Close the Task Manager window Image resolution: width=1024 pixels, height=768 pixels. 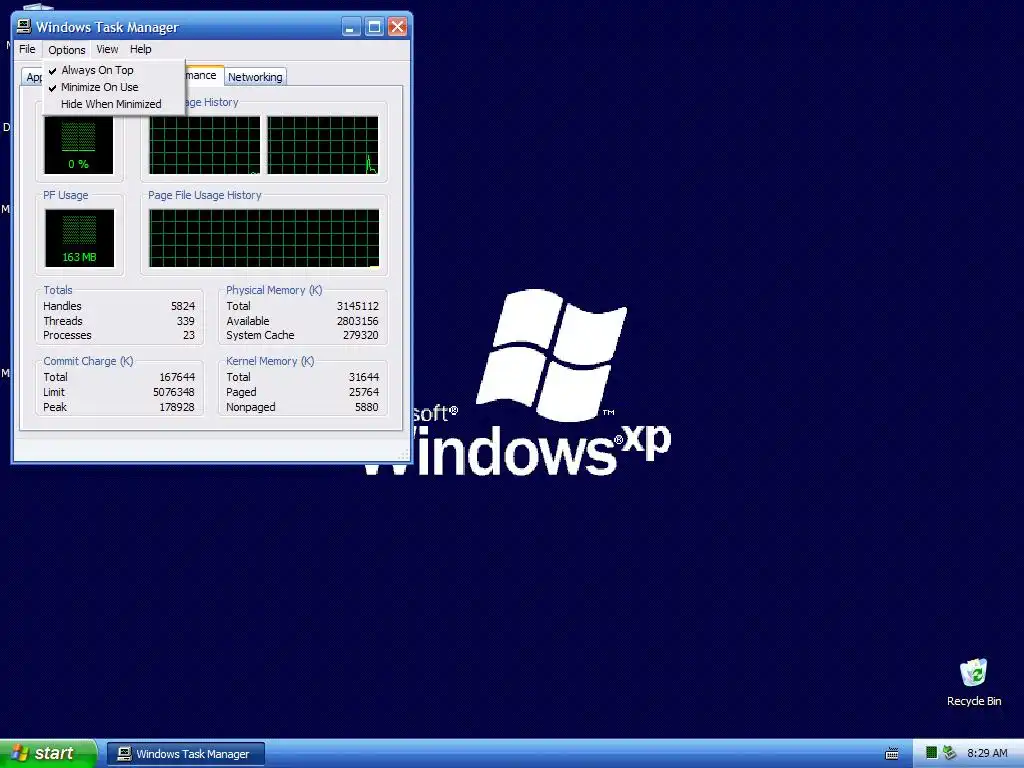pos(397,27)
